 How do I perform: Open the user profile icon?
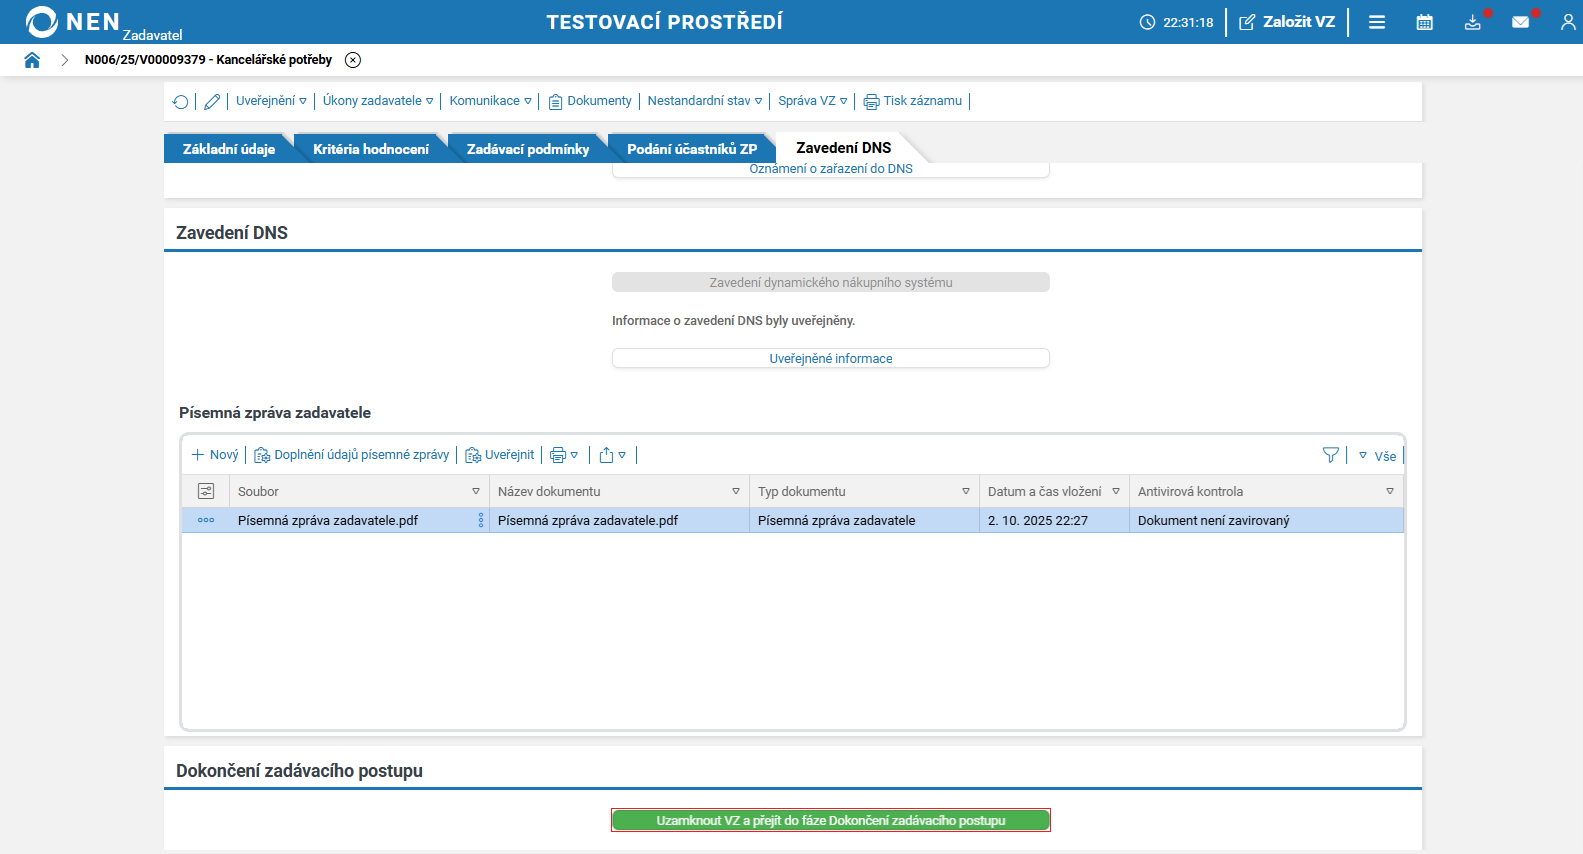click(1567, 22)
